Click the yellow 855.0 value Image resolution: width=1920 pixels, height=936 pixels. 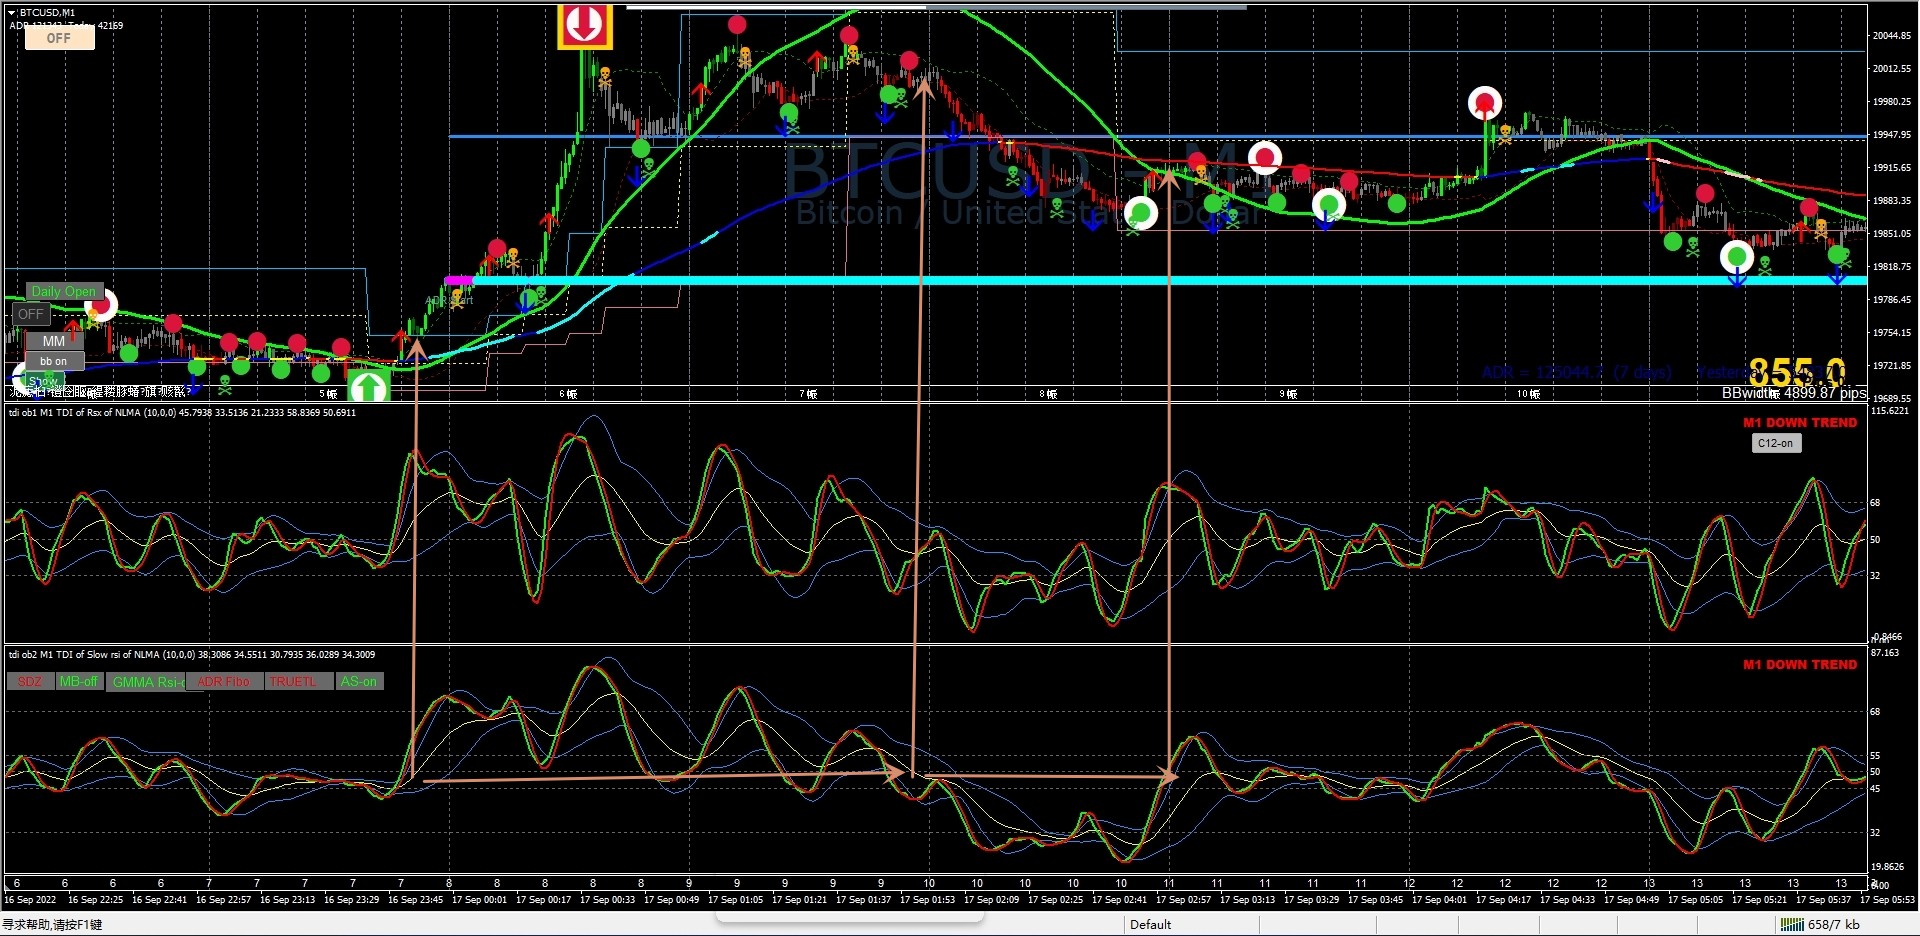point(1797,372)
